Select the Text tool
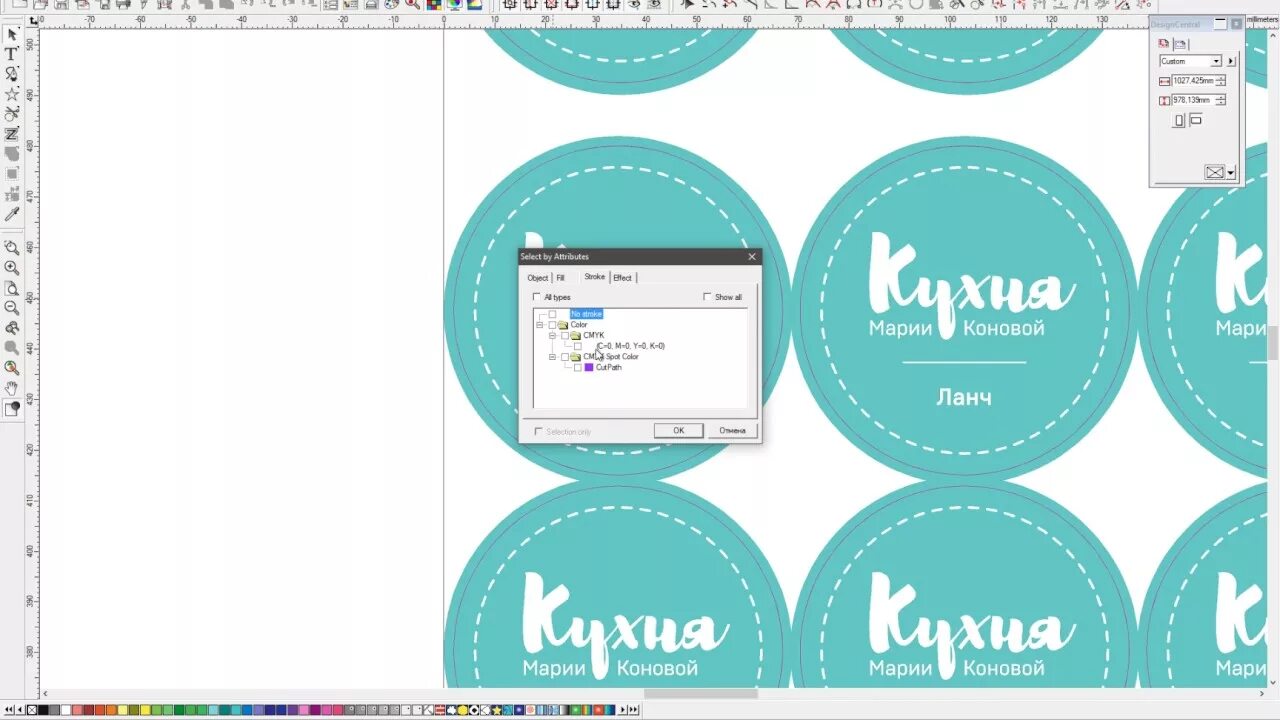Screen dimensions: 1280x720 tap(12, 54)
